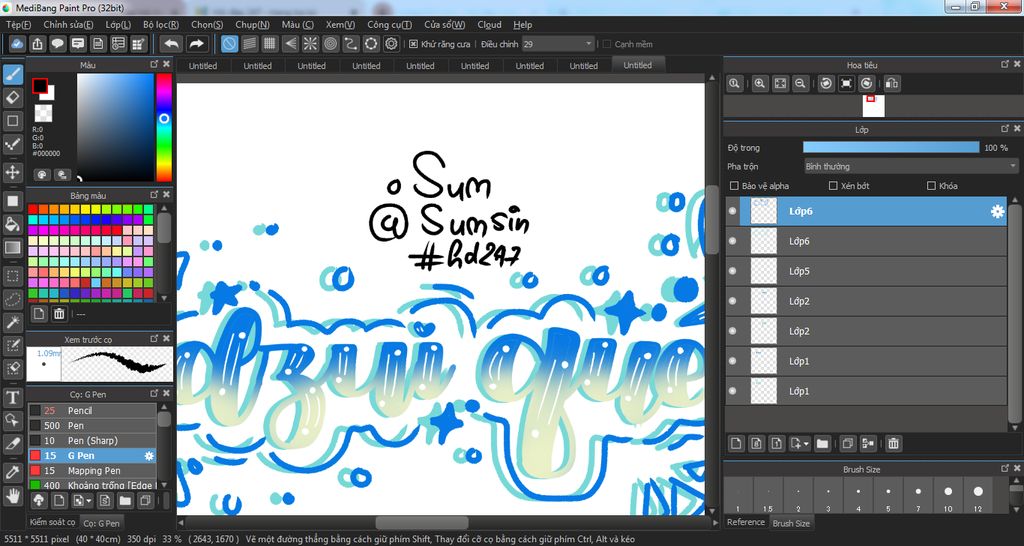Viewport: 1024px width, 546px height.
Task: Delete palette color with trash icon
Action: 59,314
